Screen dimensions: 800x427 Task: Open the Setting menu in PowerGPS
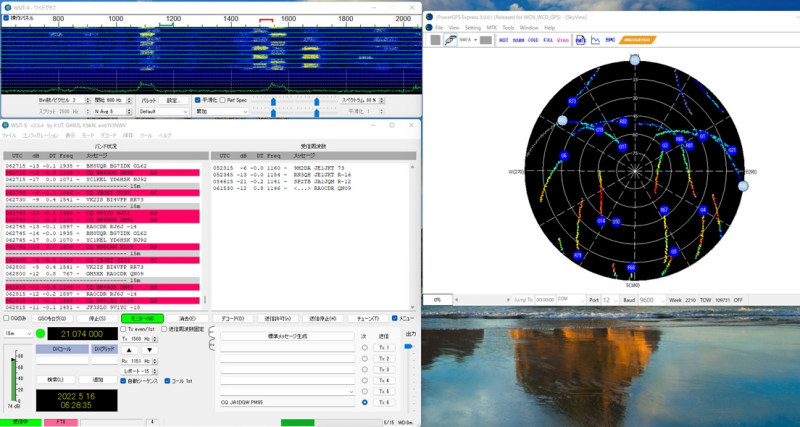point(472,28)
